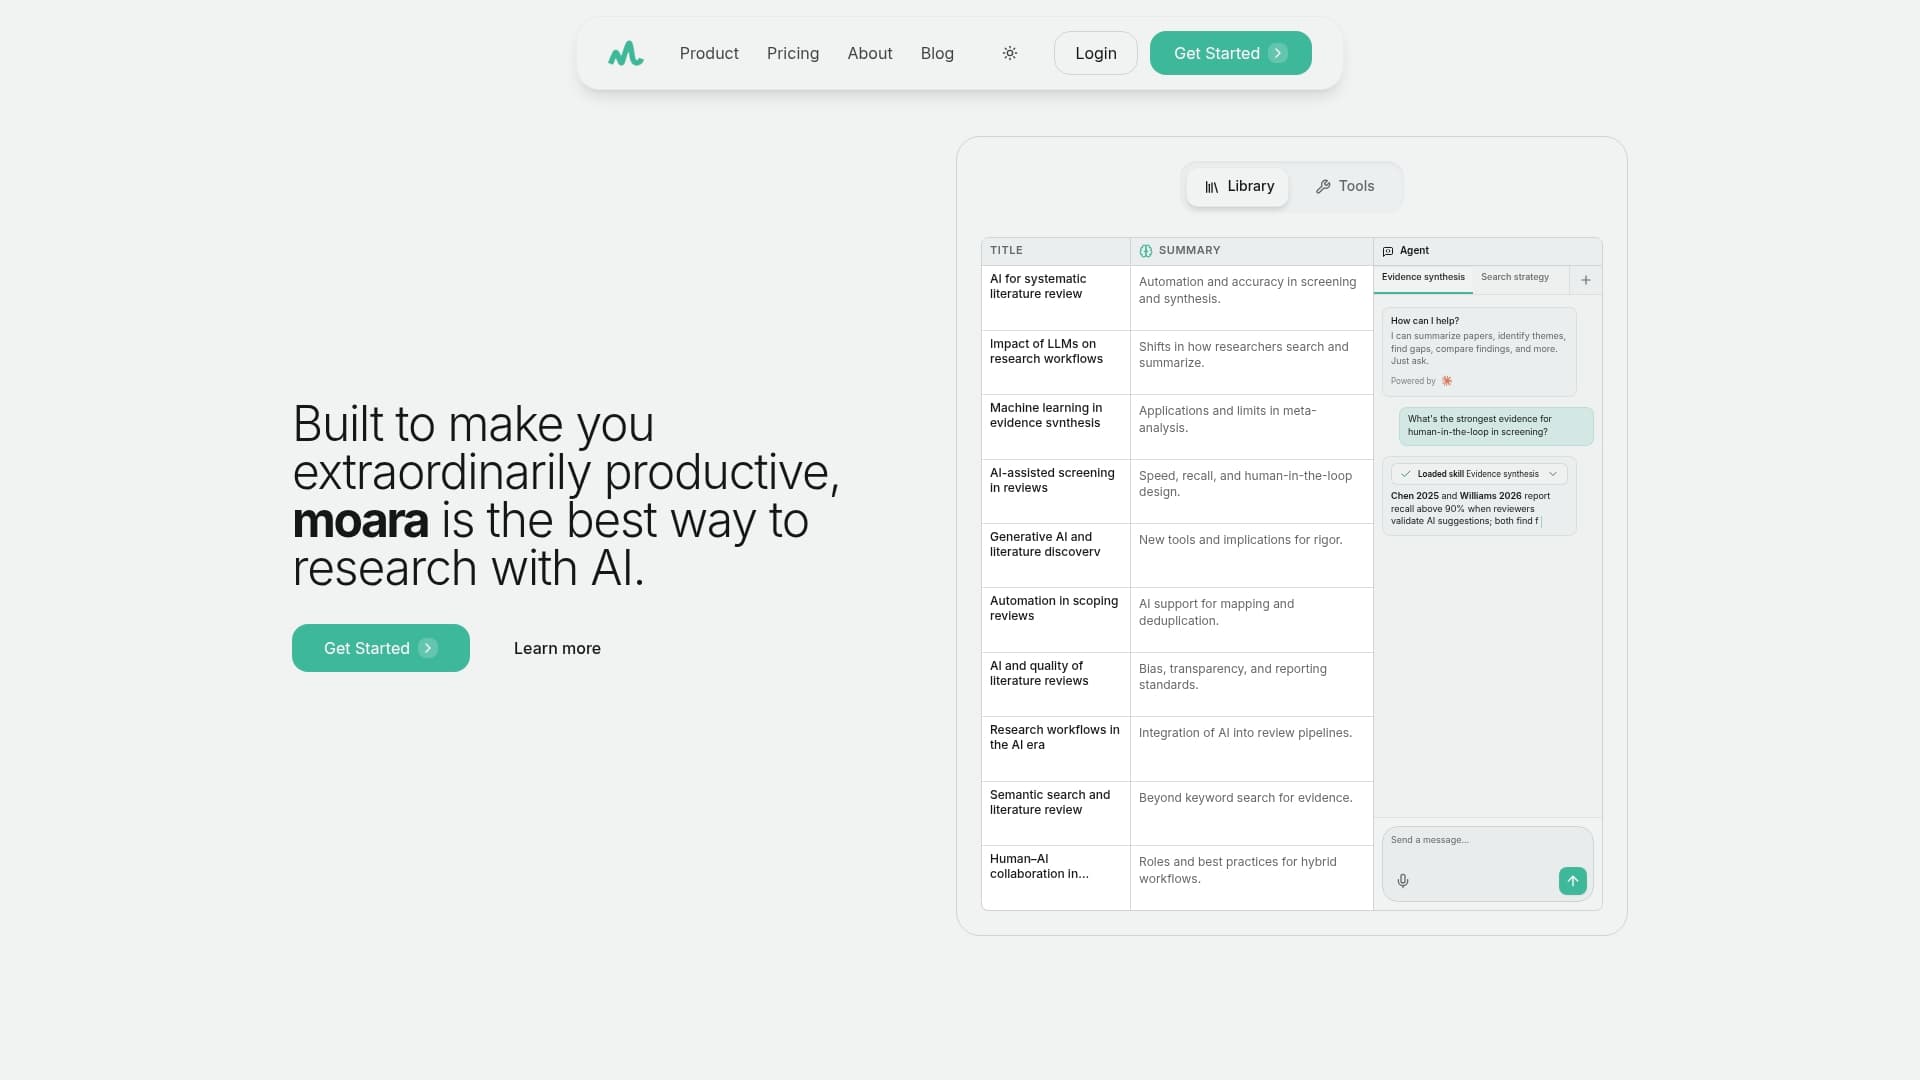1920x1080 pixels.
Task: Click summary 'Roles and best practices for hybrid workflows.'
Action: coord(1237,870)
